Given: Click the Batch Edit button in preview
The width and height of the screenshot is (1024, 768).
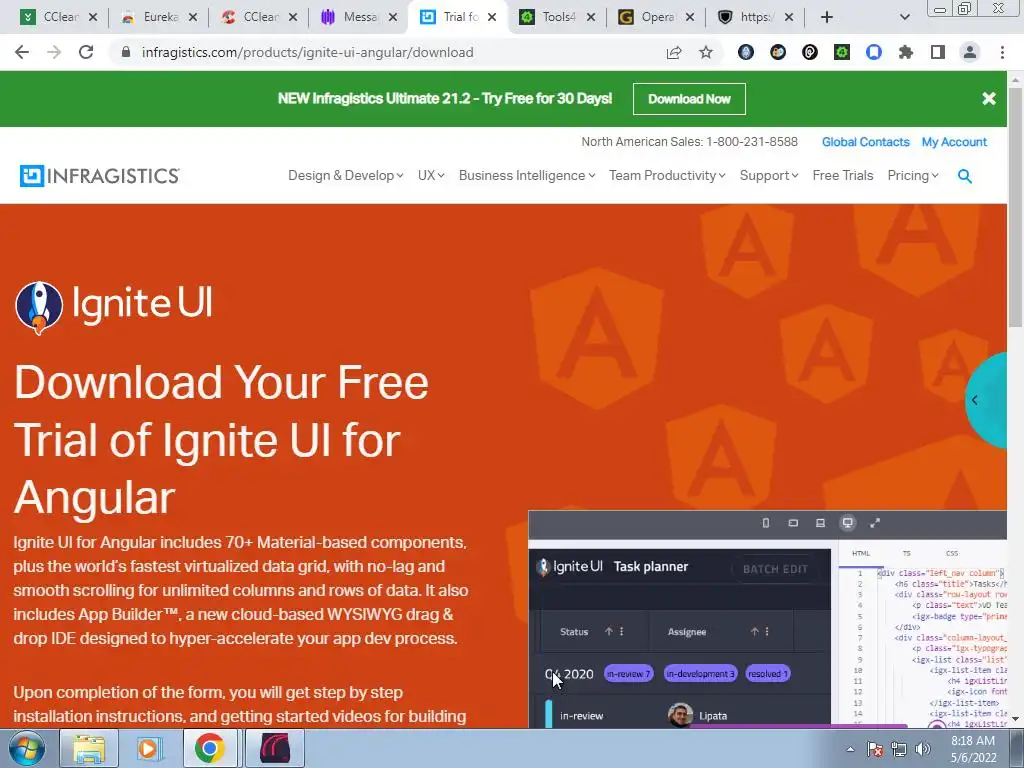Looking at the screenshot, I should coord(775,569).
